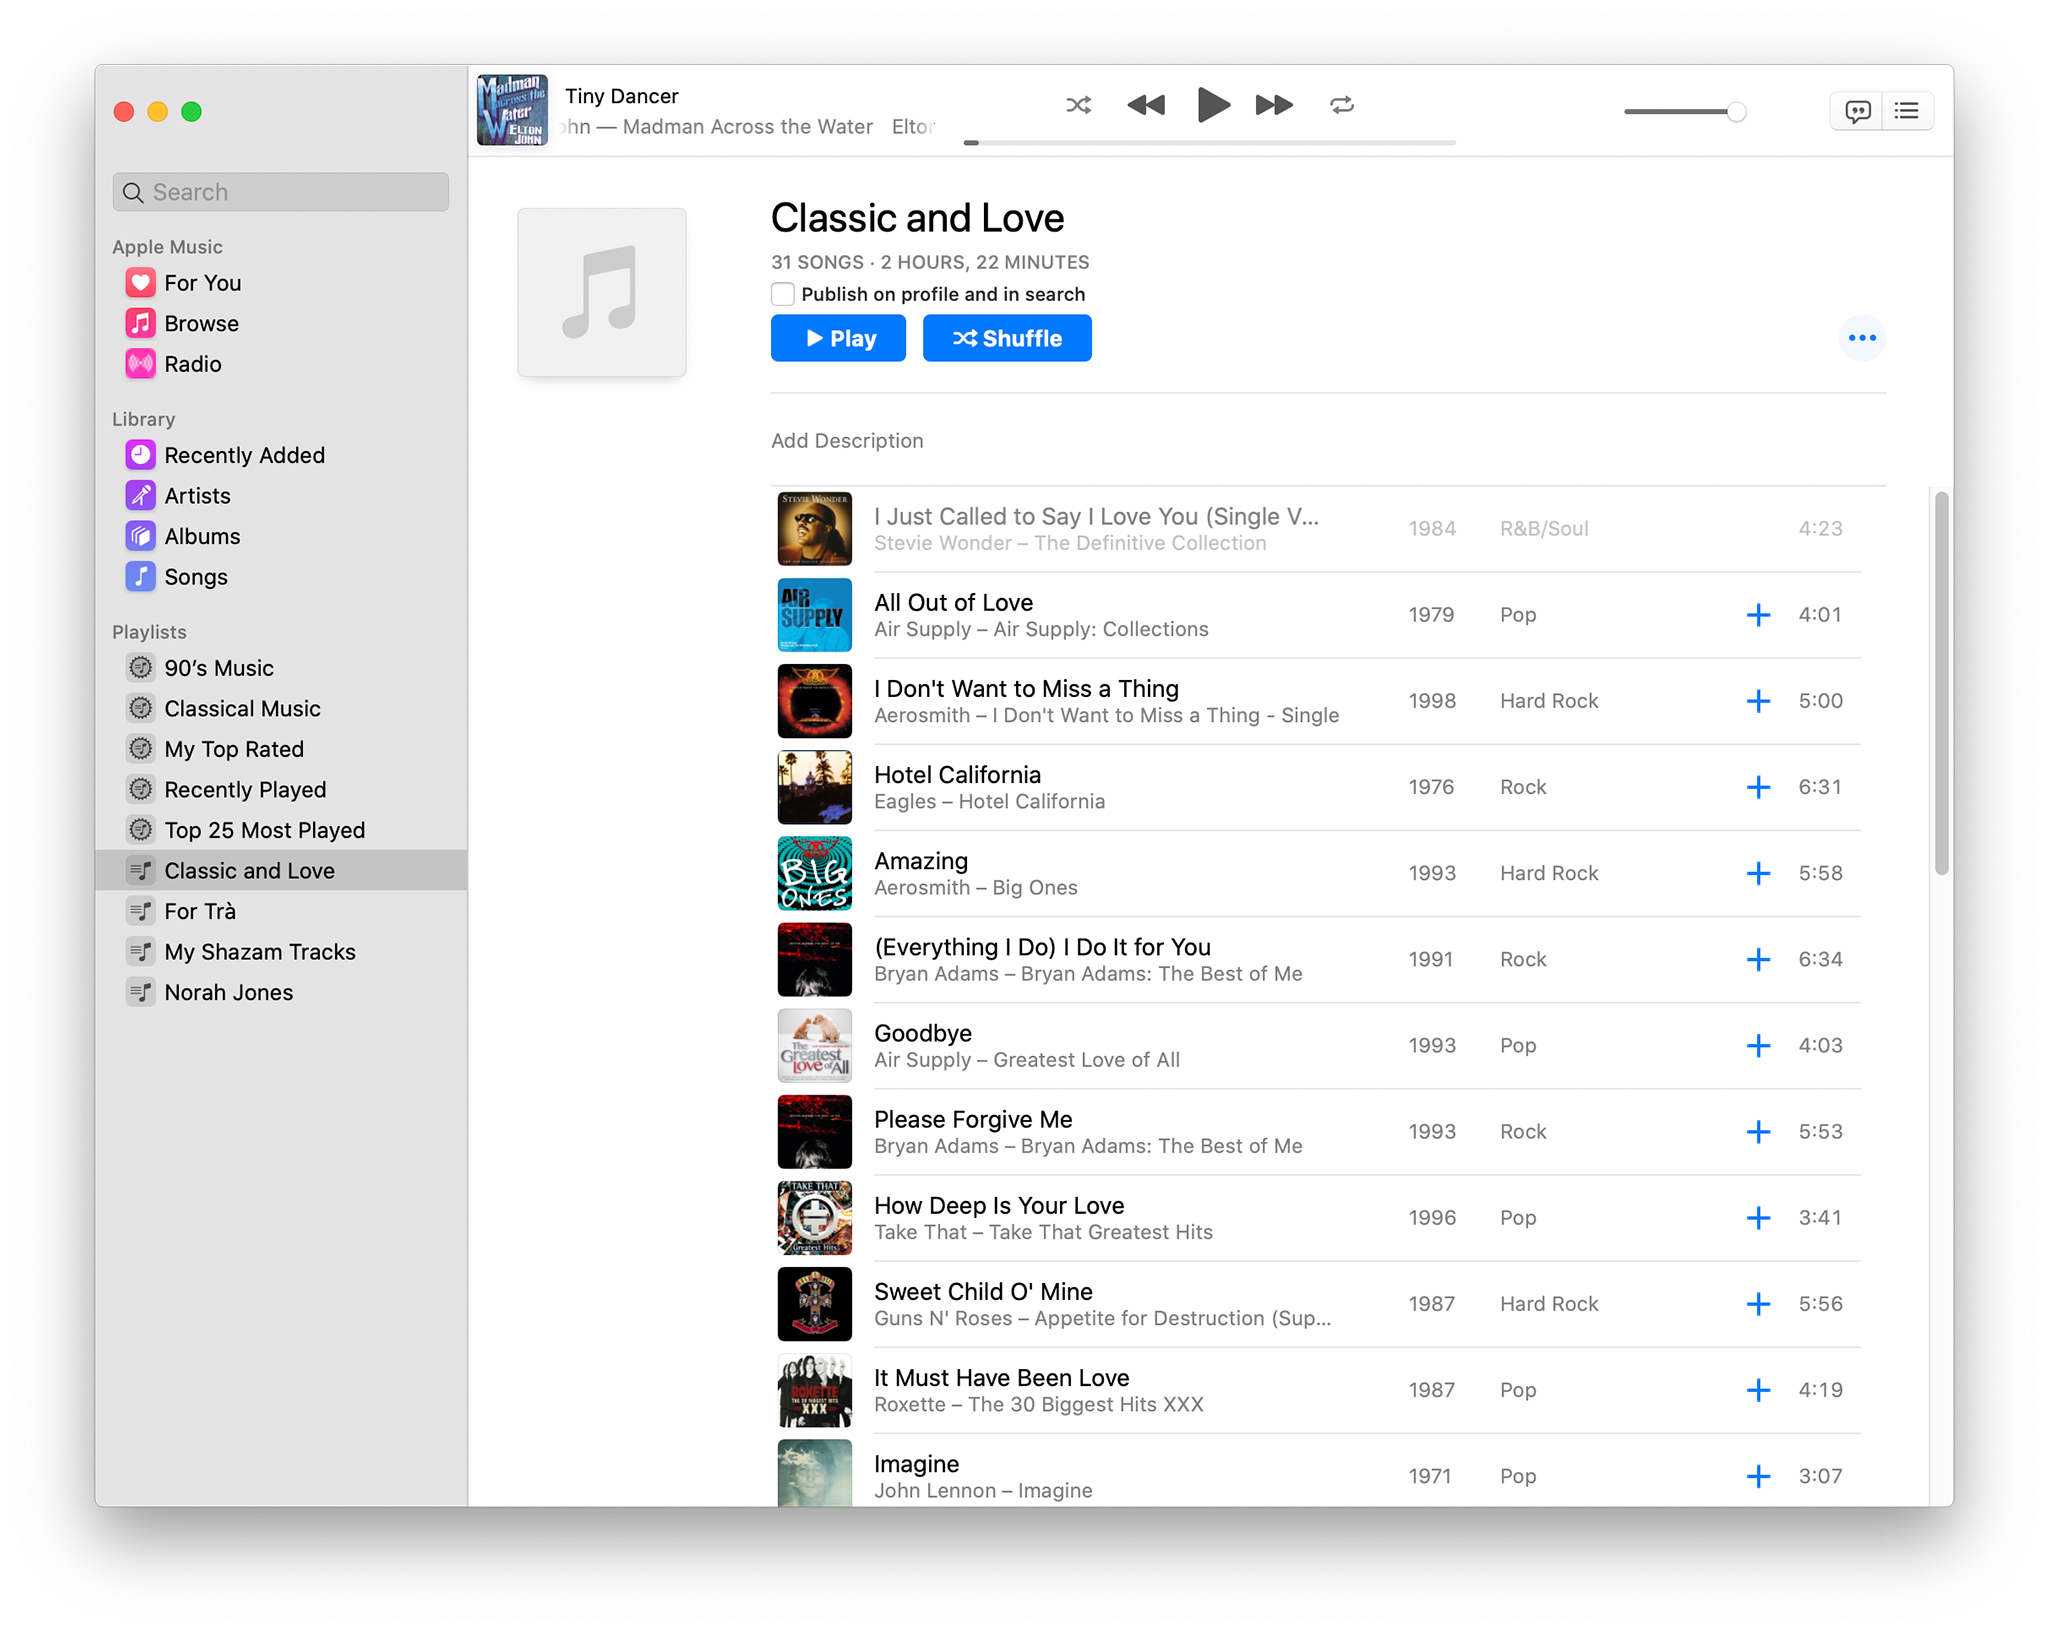This screenshot has height=1632, width=2048.
Task: Click Big Ones album cover
Action: (x=815, y=873)
